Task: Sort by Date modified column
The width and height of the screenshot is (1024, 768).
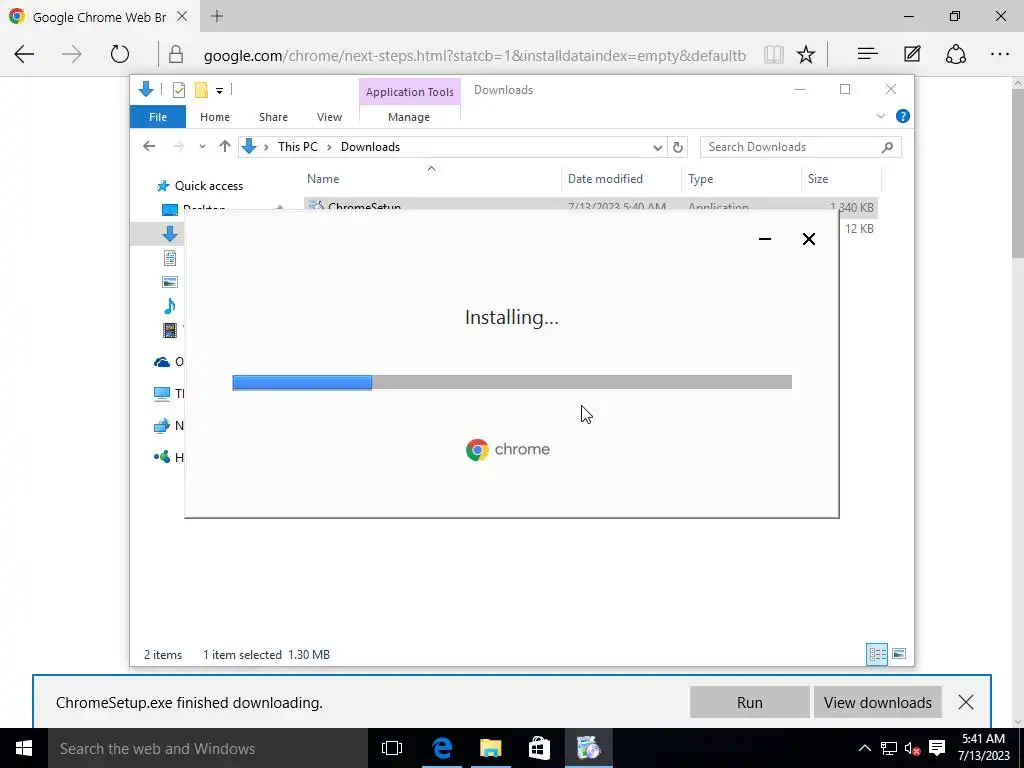Action: pyautogui.click(x=620, y=179)
